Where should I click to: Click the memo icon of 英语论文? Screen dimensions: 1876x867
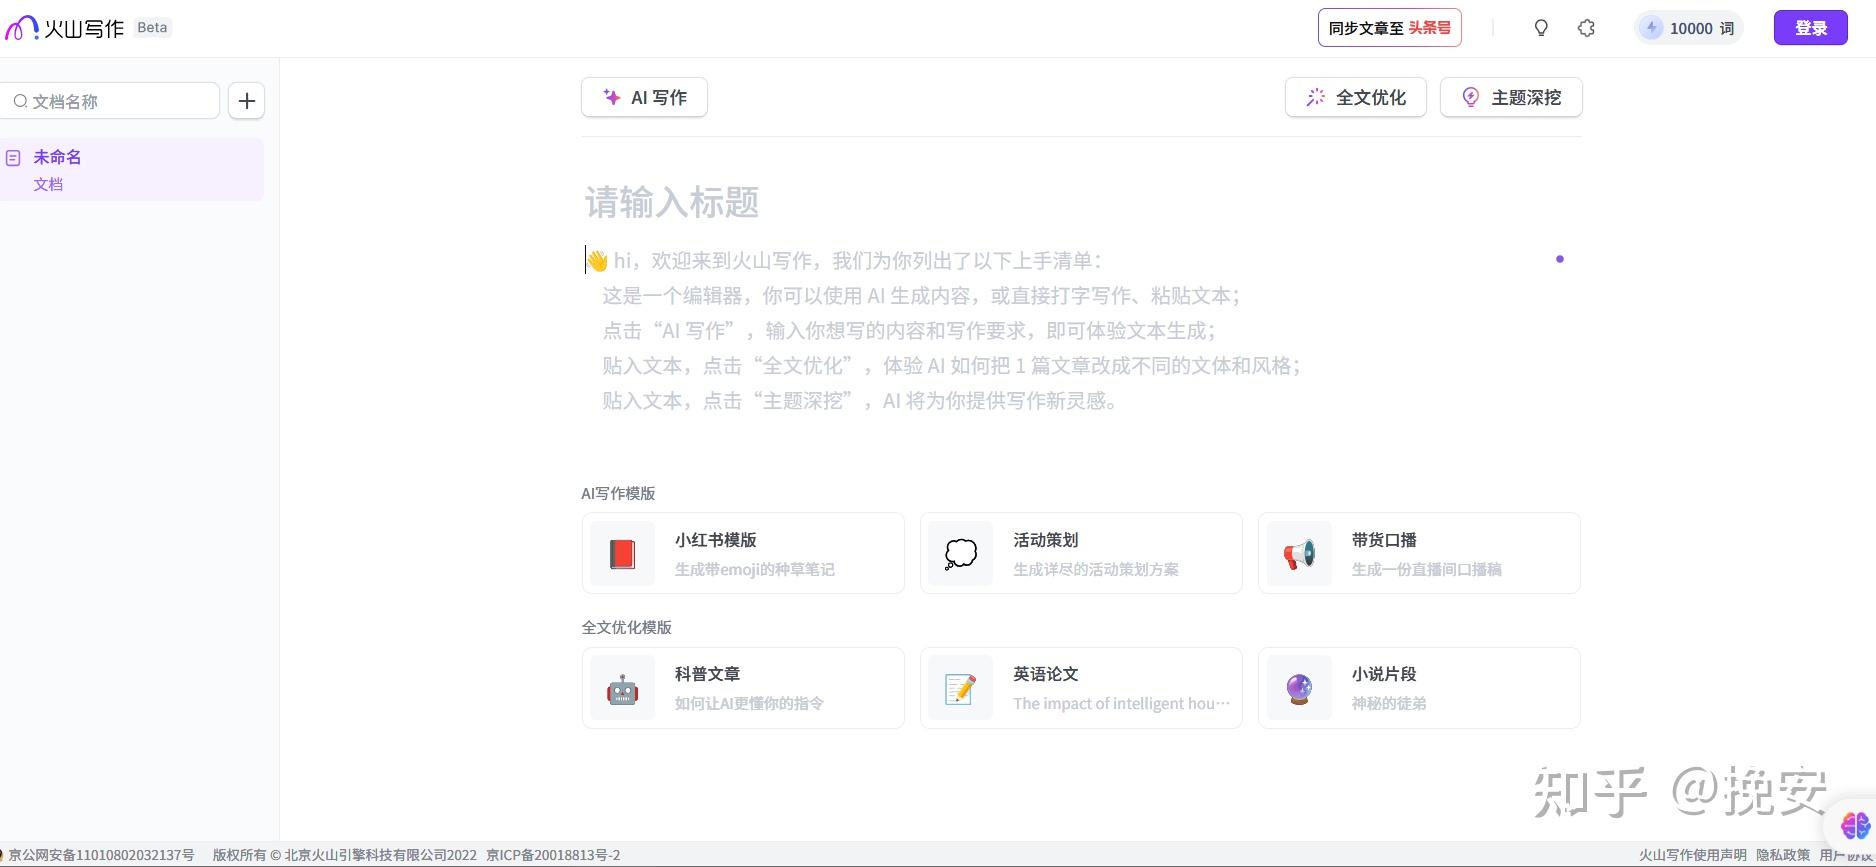tap(960, 688)
